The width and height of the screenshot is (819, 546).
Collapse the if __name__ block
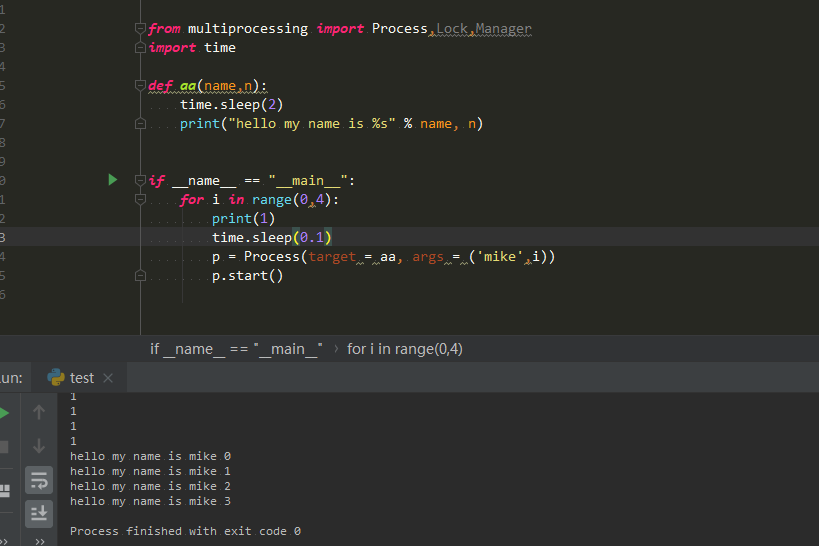(140, 181)
